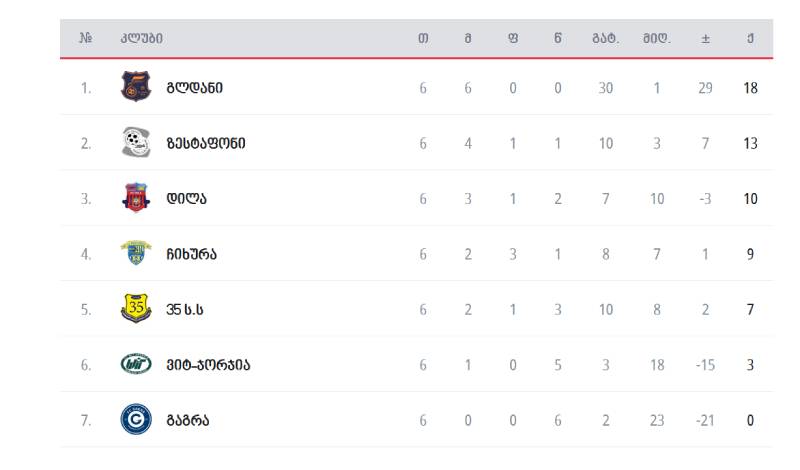Click the მიღ. column header
Viewport: 800px width, 470px height.
[x=657, y=38]
